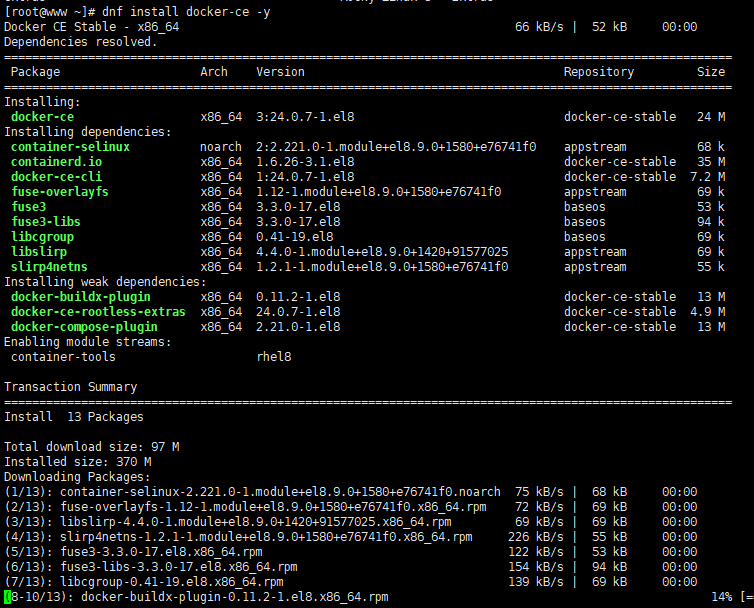Screen dimensions: 754x608
Task: Click the 'Enabling module streams:' heading
Action: coord(88,342)
